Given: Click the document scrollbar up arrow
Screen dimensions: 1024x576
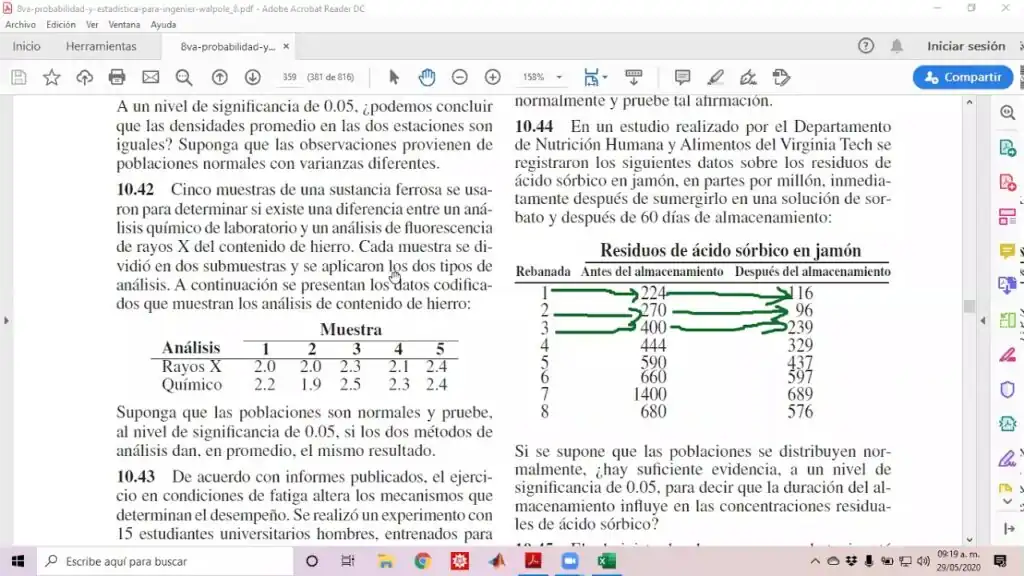Looking at the screenshot, I should click(969, 103).
